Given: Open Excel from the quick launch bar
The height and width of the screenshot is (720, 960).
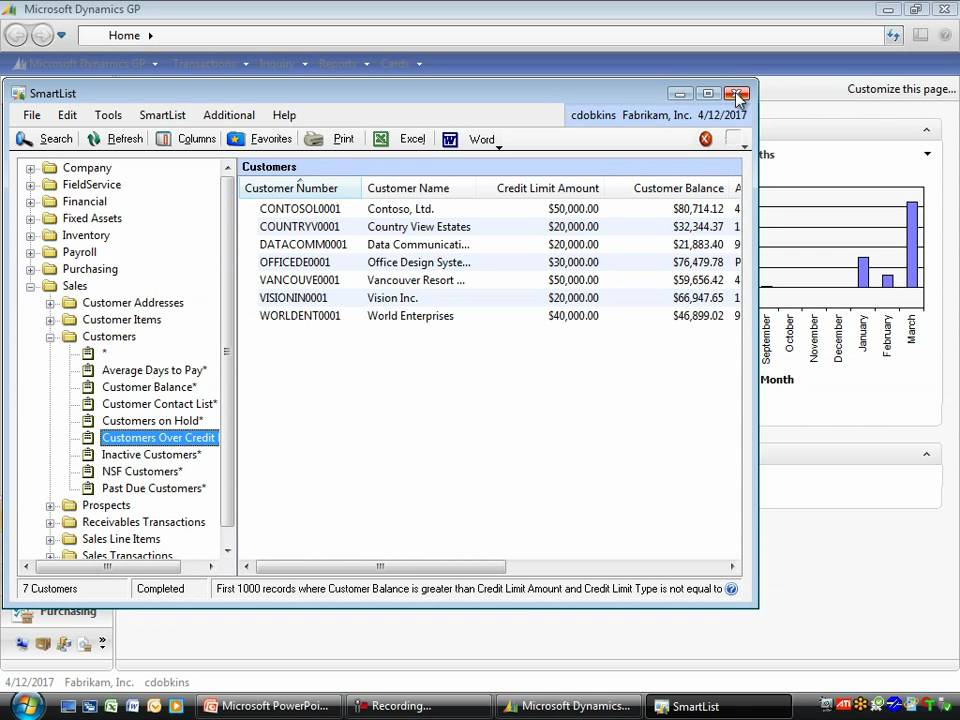Looking at the screenshot, I should pyautogui.click(x=111, y=706).
